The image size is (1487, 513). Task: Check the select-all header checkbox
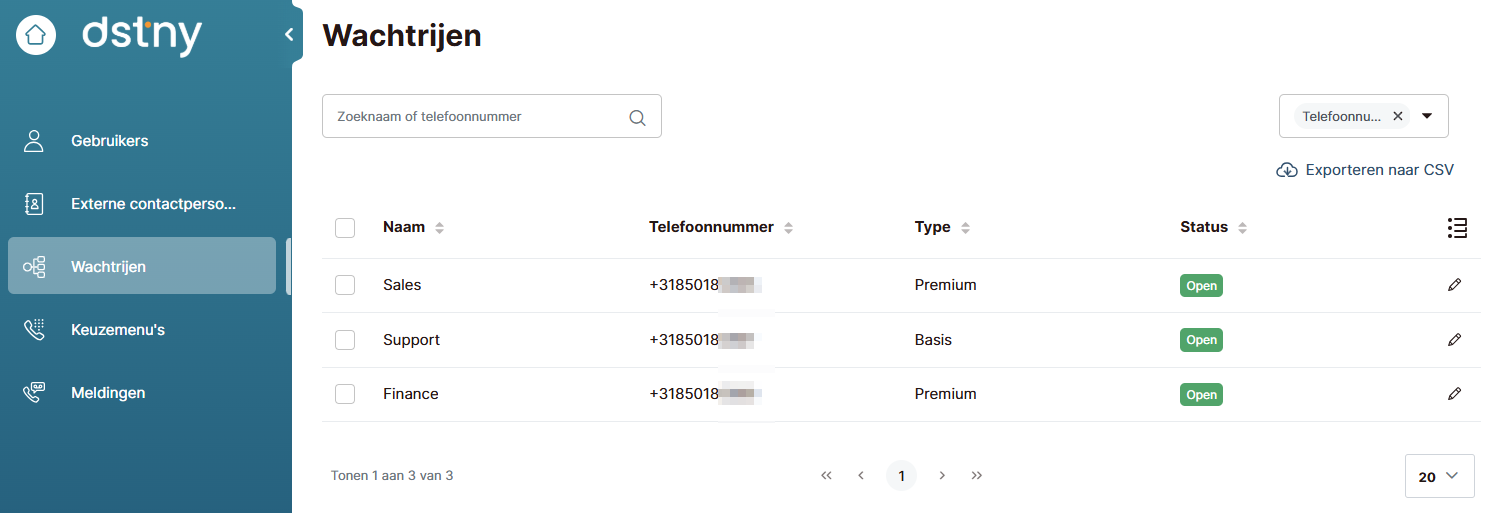coord(345,228)
